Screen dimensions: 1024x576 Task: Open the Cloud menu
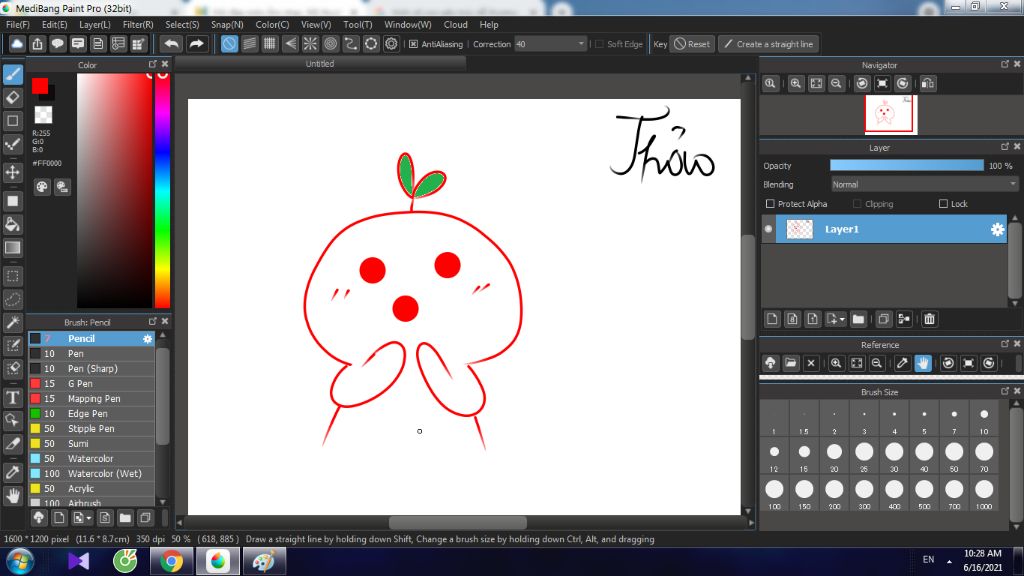point(455,24)
